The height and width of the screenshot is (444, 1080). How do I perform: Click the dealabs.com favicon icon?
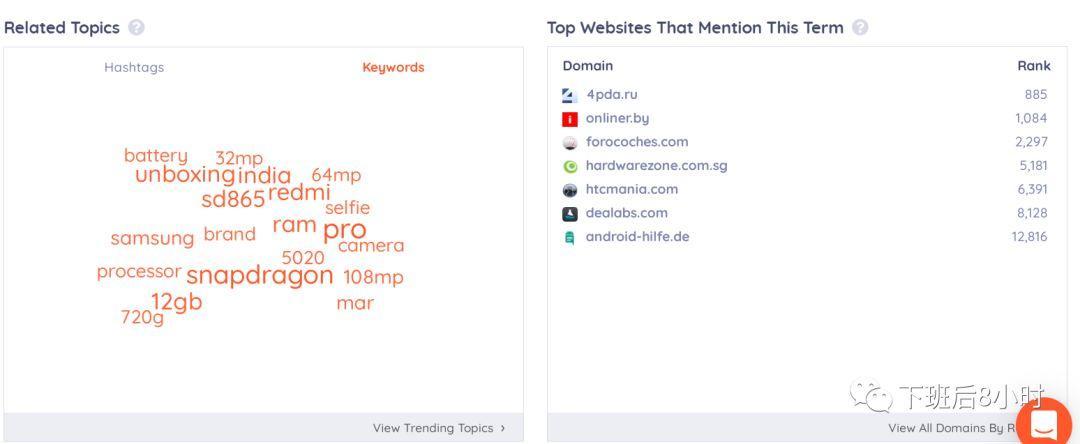[570, 213]
